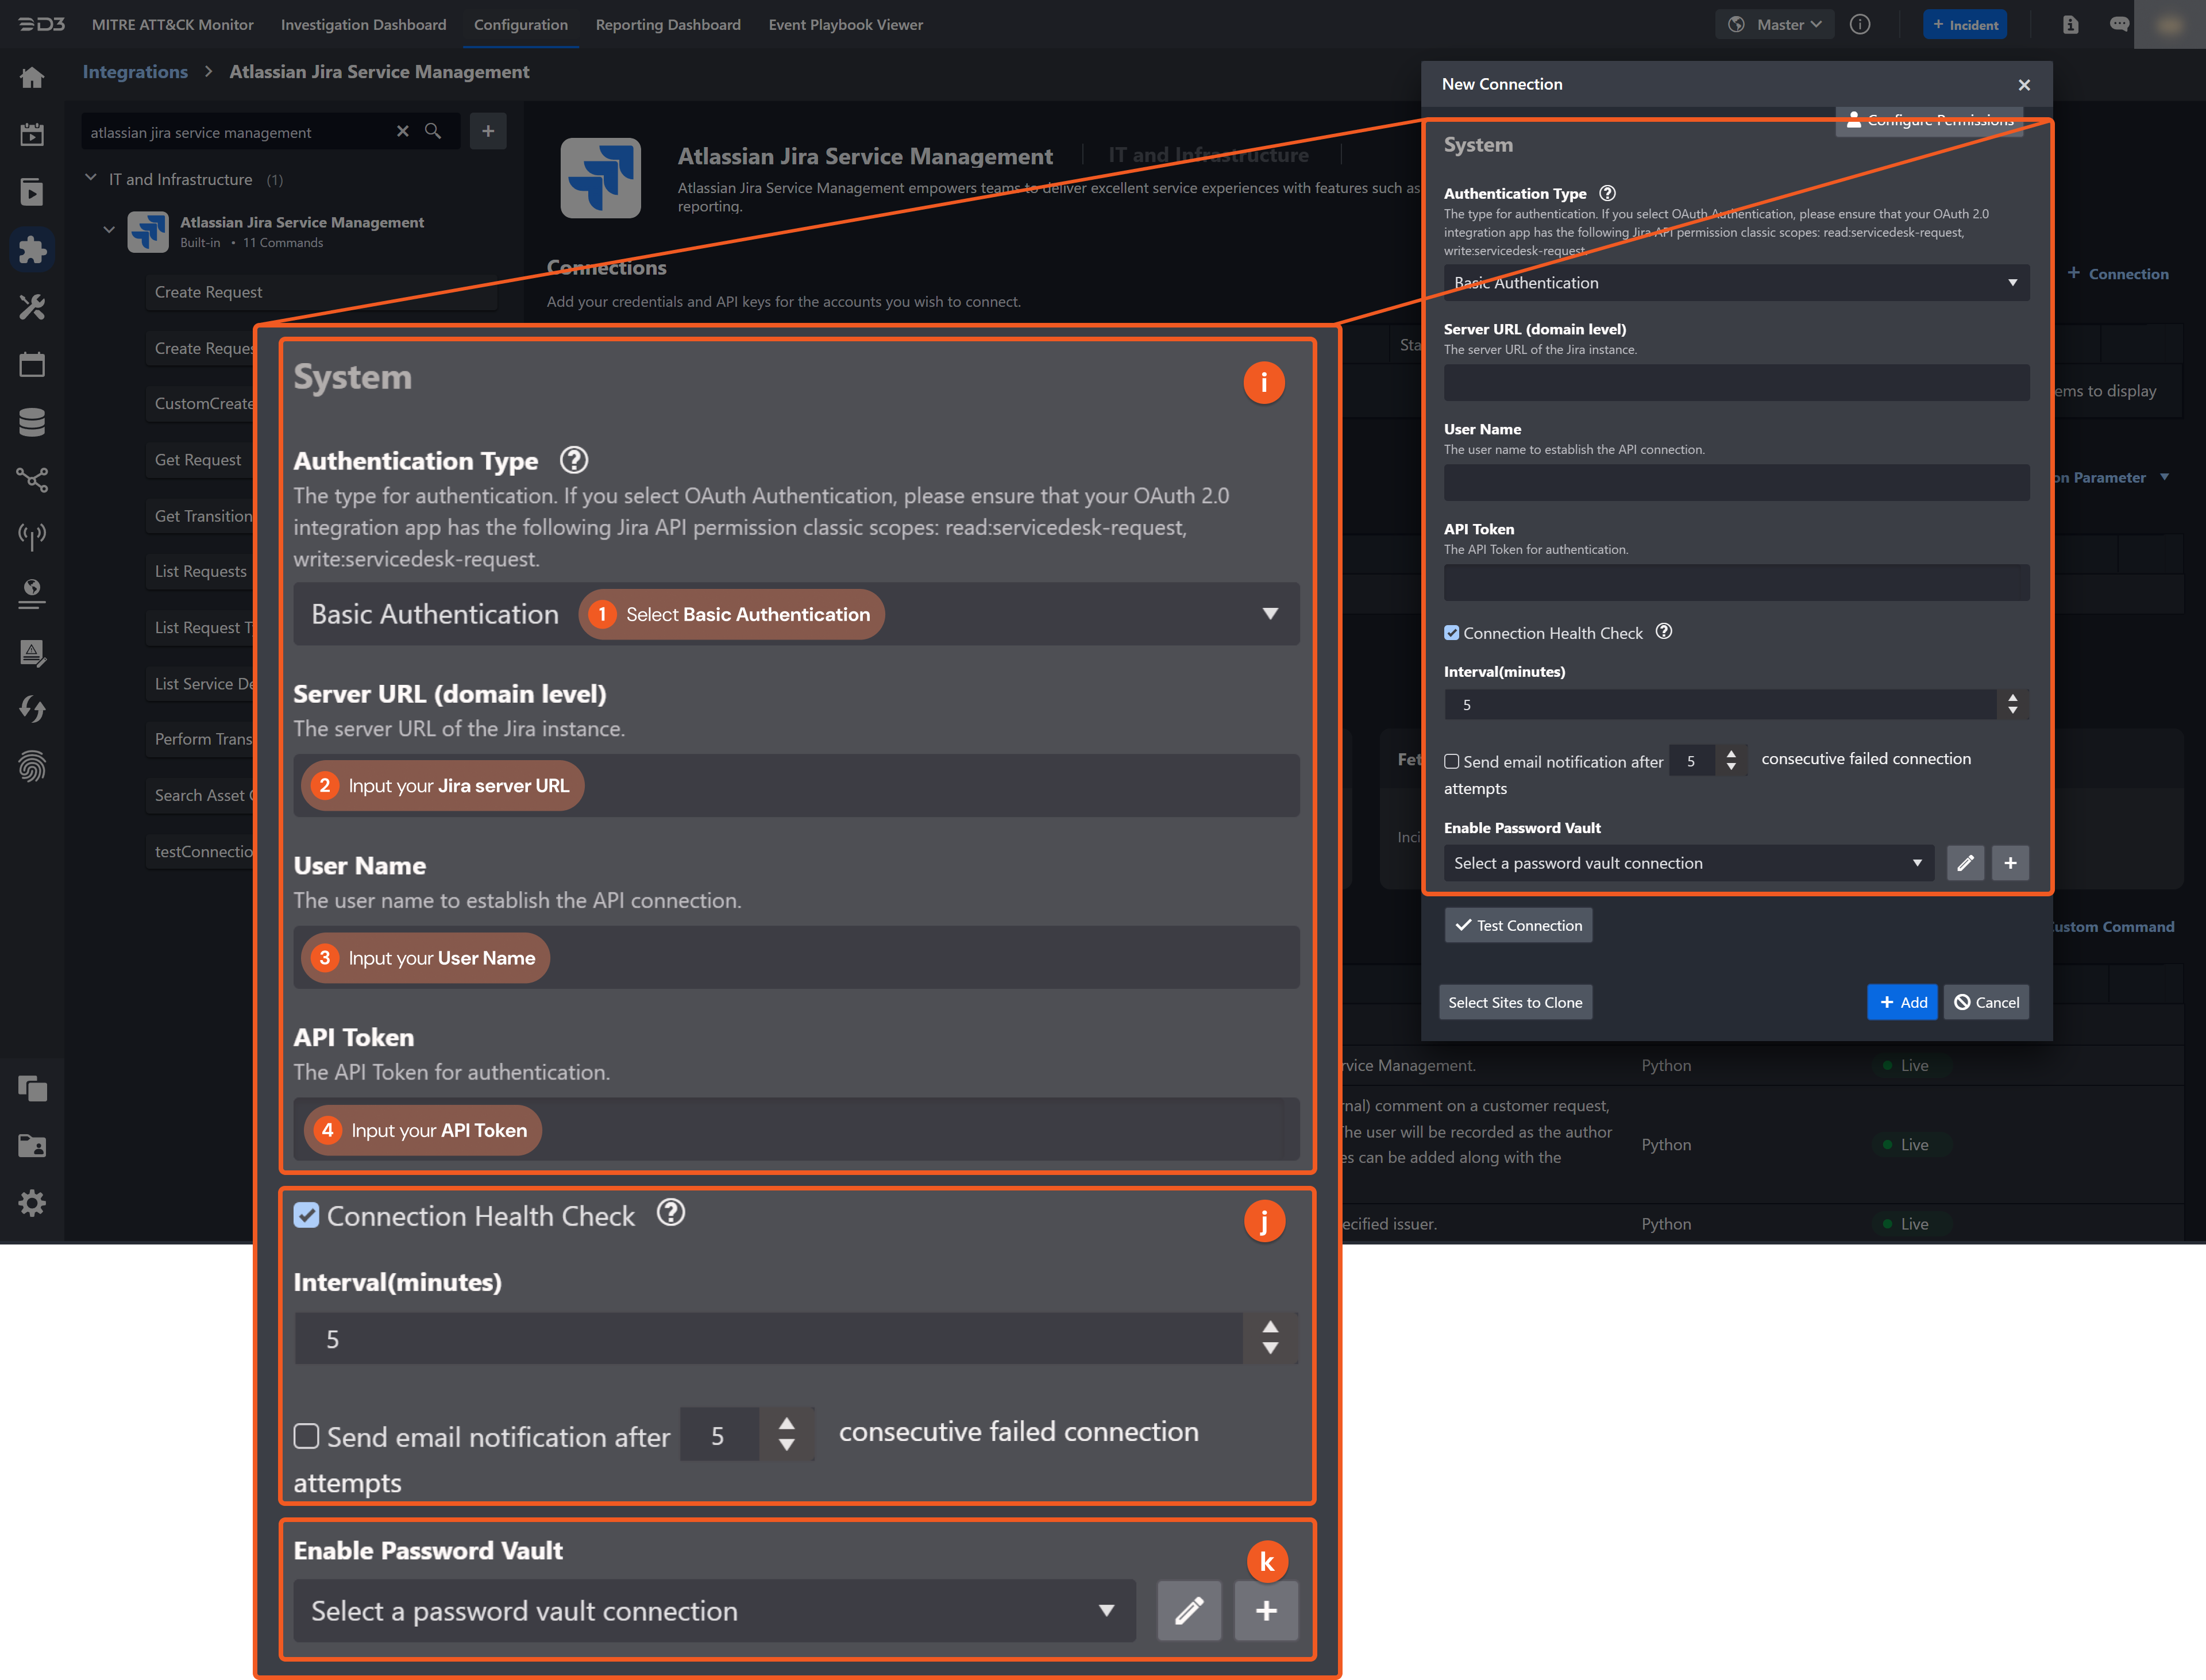Click the Test Connection button
2206x1680 pixels.
(1518, 925)
